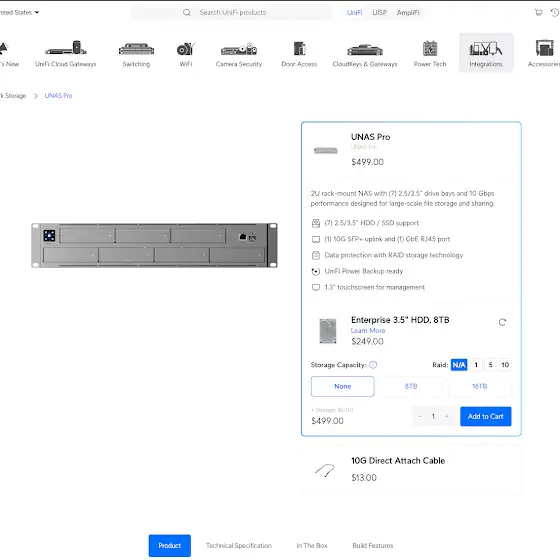The image size is (560, 560).
Task: Click the $249.00 HDD price
Action: click(367, 341)
